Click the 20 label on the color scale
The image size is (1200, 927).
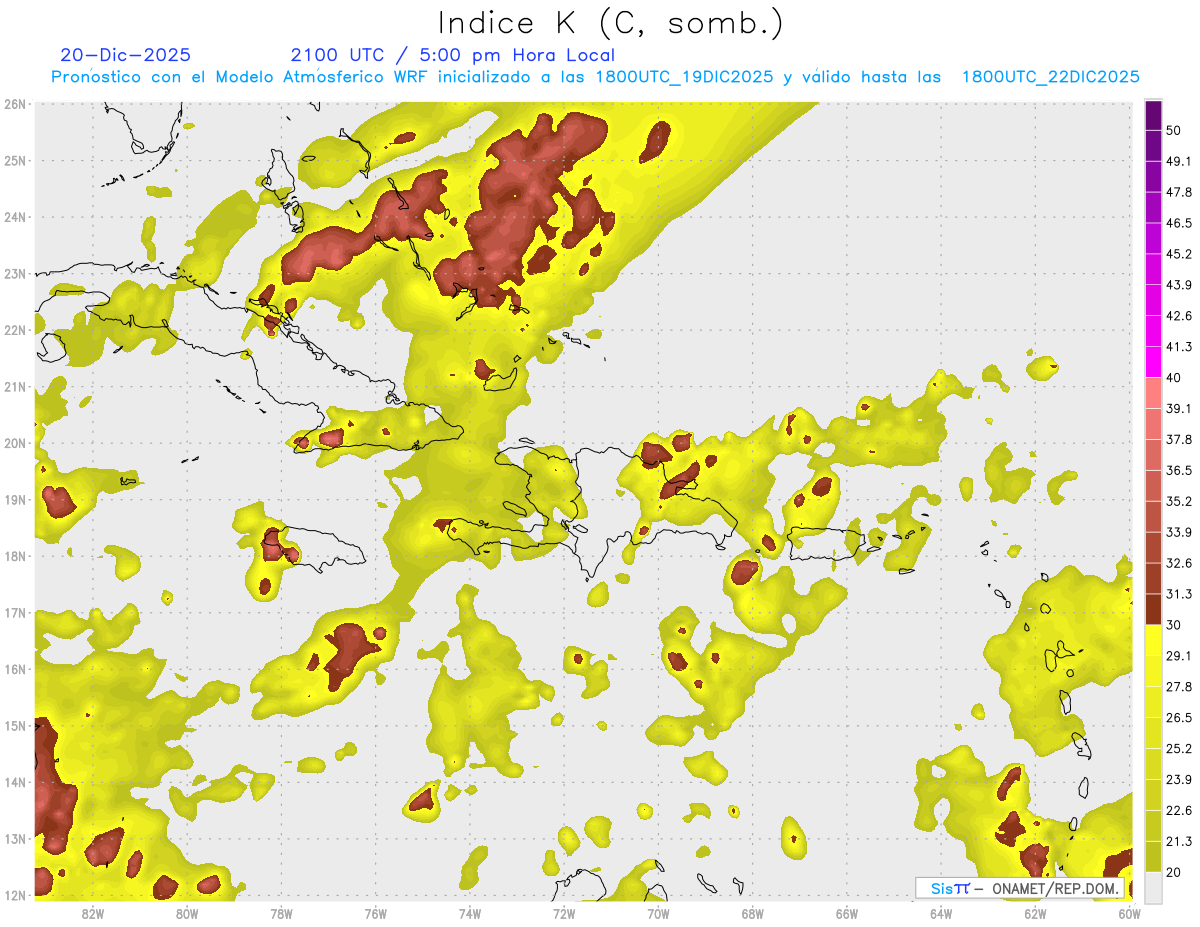(1174, 873)
